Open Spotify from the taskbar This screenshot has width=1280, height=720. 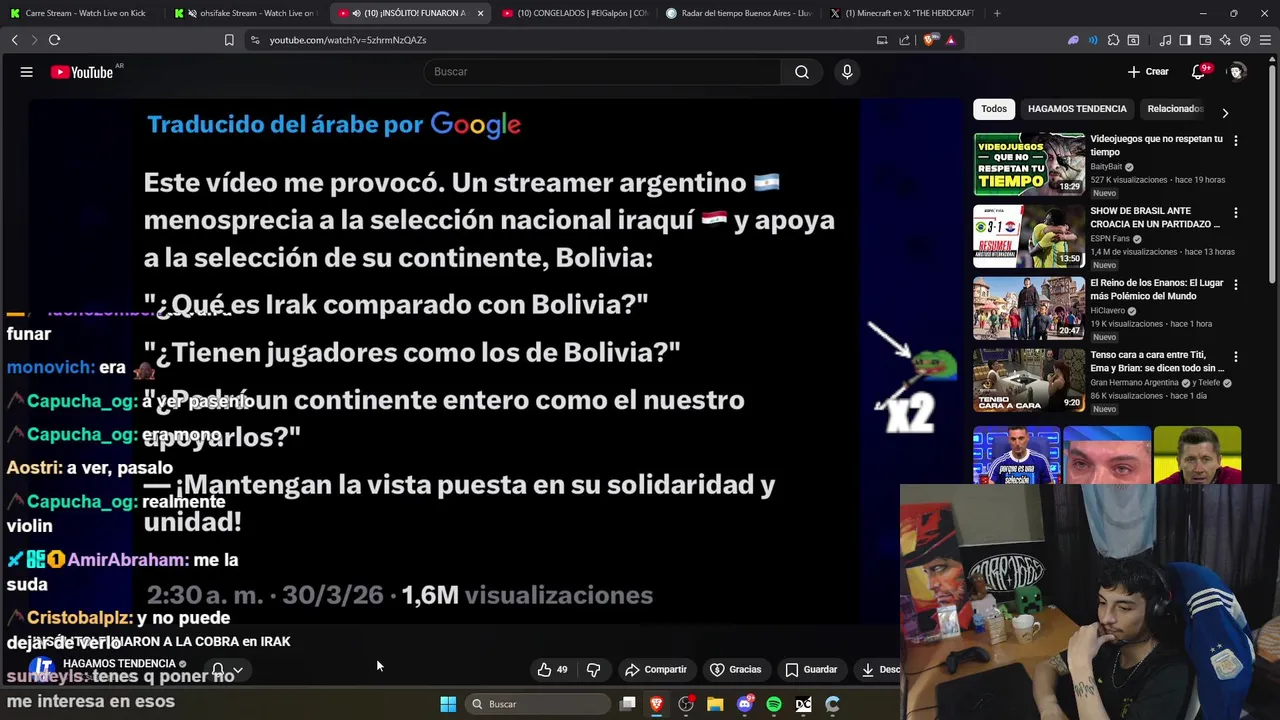[x=774, y=704]
